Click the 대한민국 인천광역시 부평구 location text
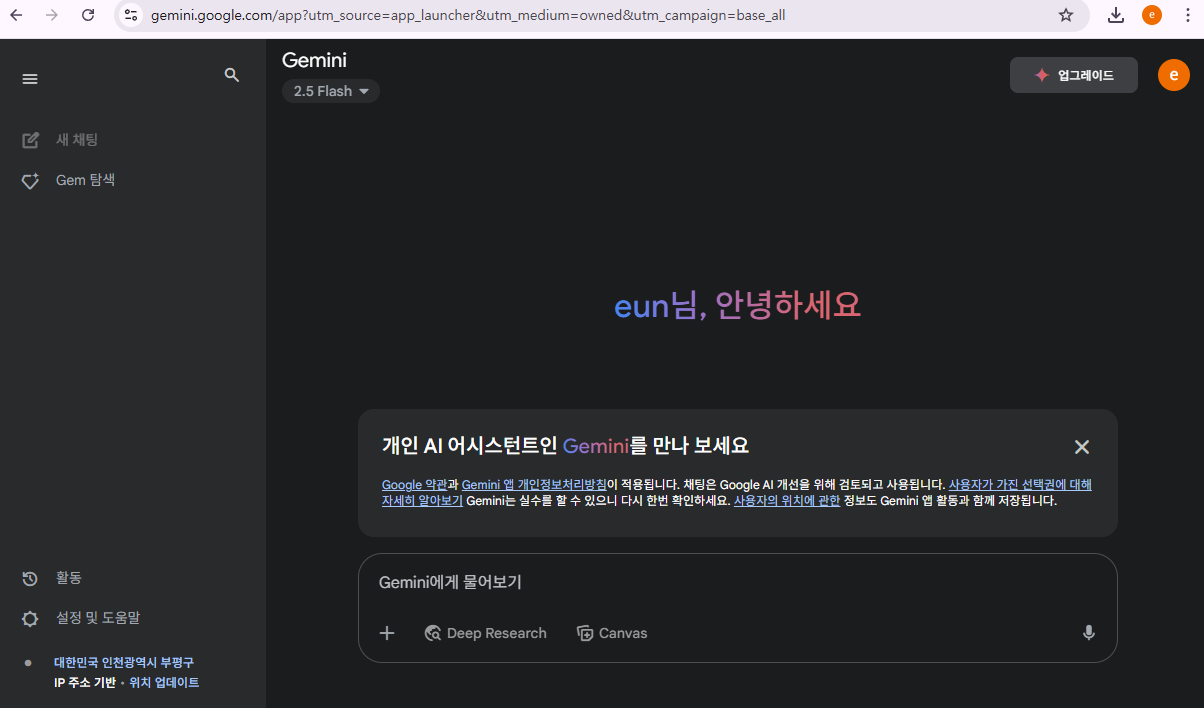This screenshot has height=708, width=1204. click(124, 662)
